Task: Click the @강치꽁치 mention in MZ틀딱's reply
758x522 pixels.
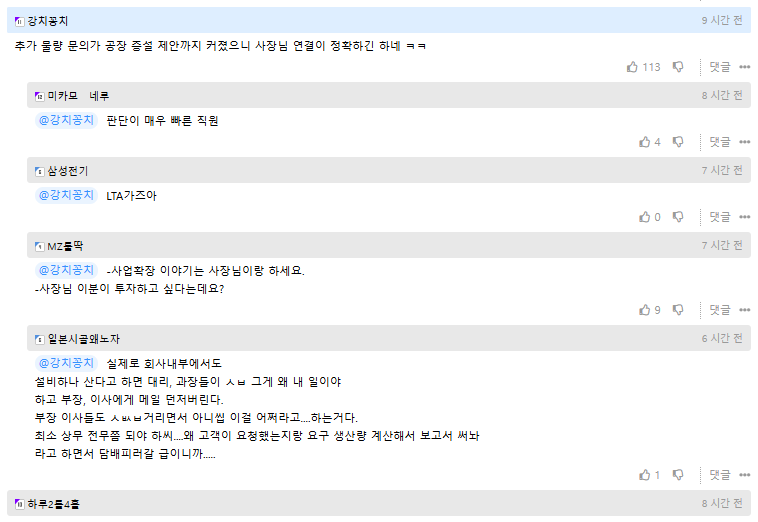Action: (x=66, y=270)
